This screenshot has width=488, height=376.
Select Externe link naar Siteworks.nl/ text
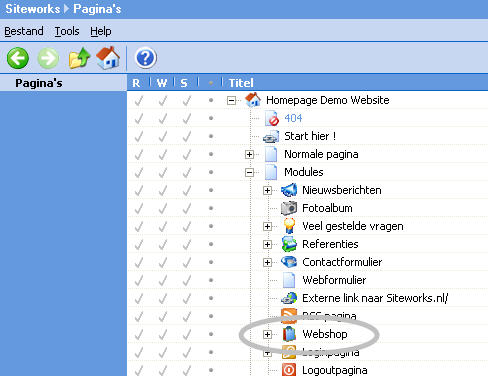375,298
